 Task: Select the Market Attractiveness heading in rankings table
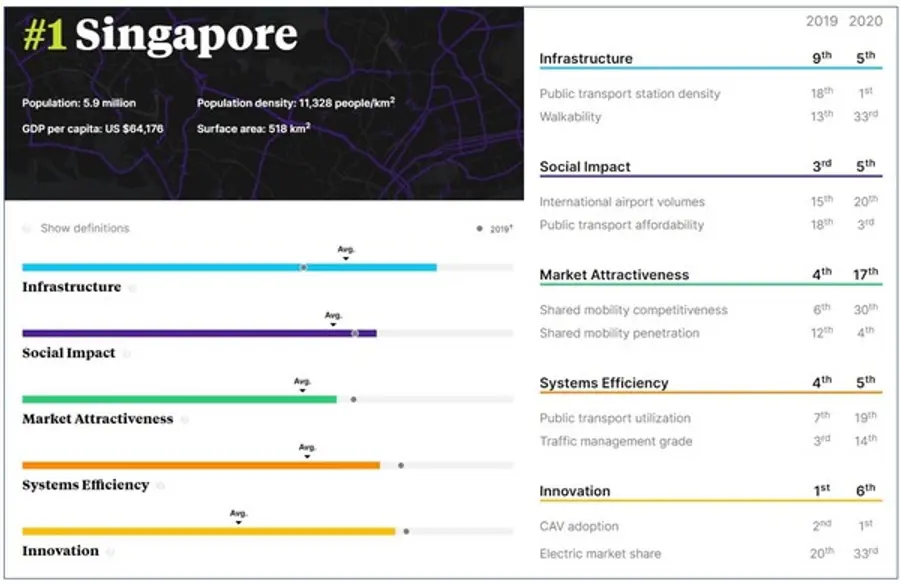coord(614,275)
